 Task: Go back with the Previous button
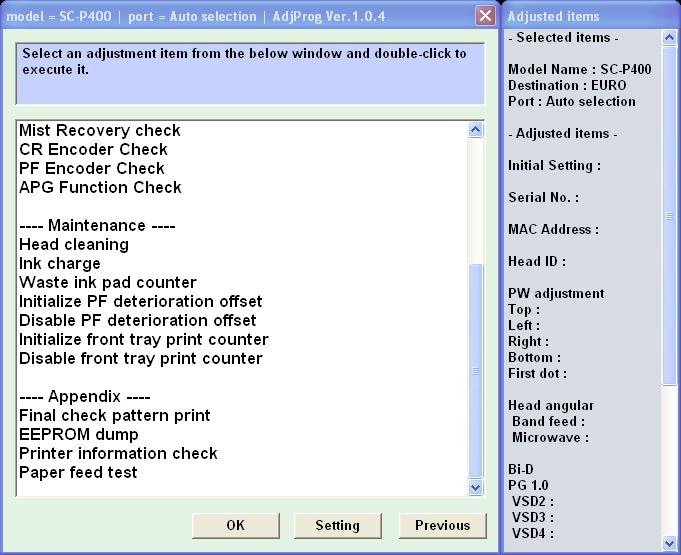point(443,525)
